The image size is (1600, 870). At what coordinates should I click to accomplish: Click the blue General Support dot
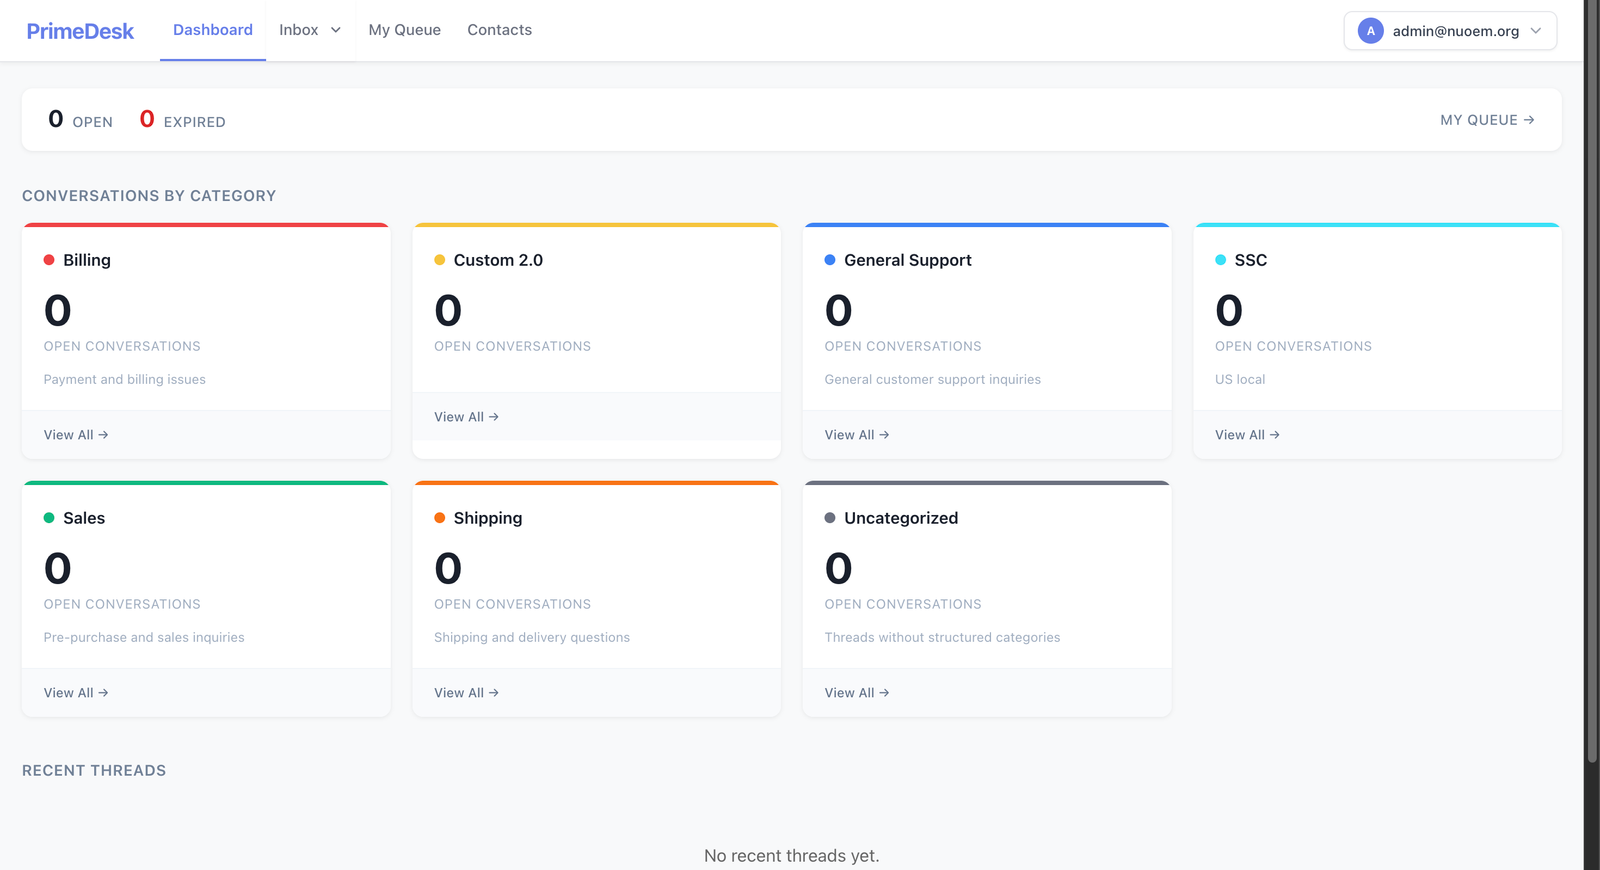(830, 260)
